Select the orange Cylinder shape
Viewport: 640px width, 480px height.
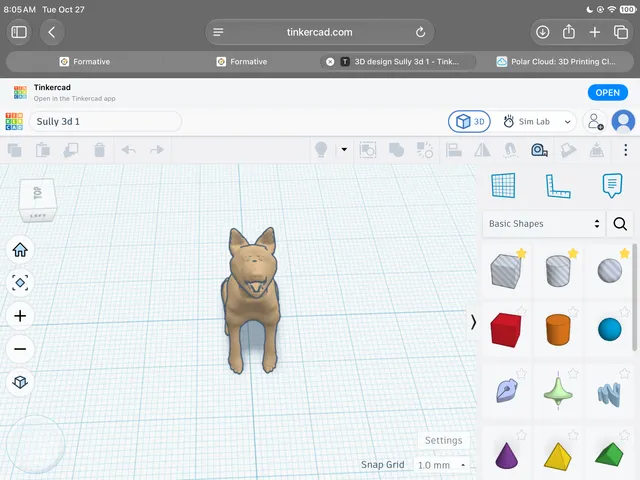(x=558, y=330)
